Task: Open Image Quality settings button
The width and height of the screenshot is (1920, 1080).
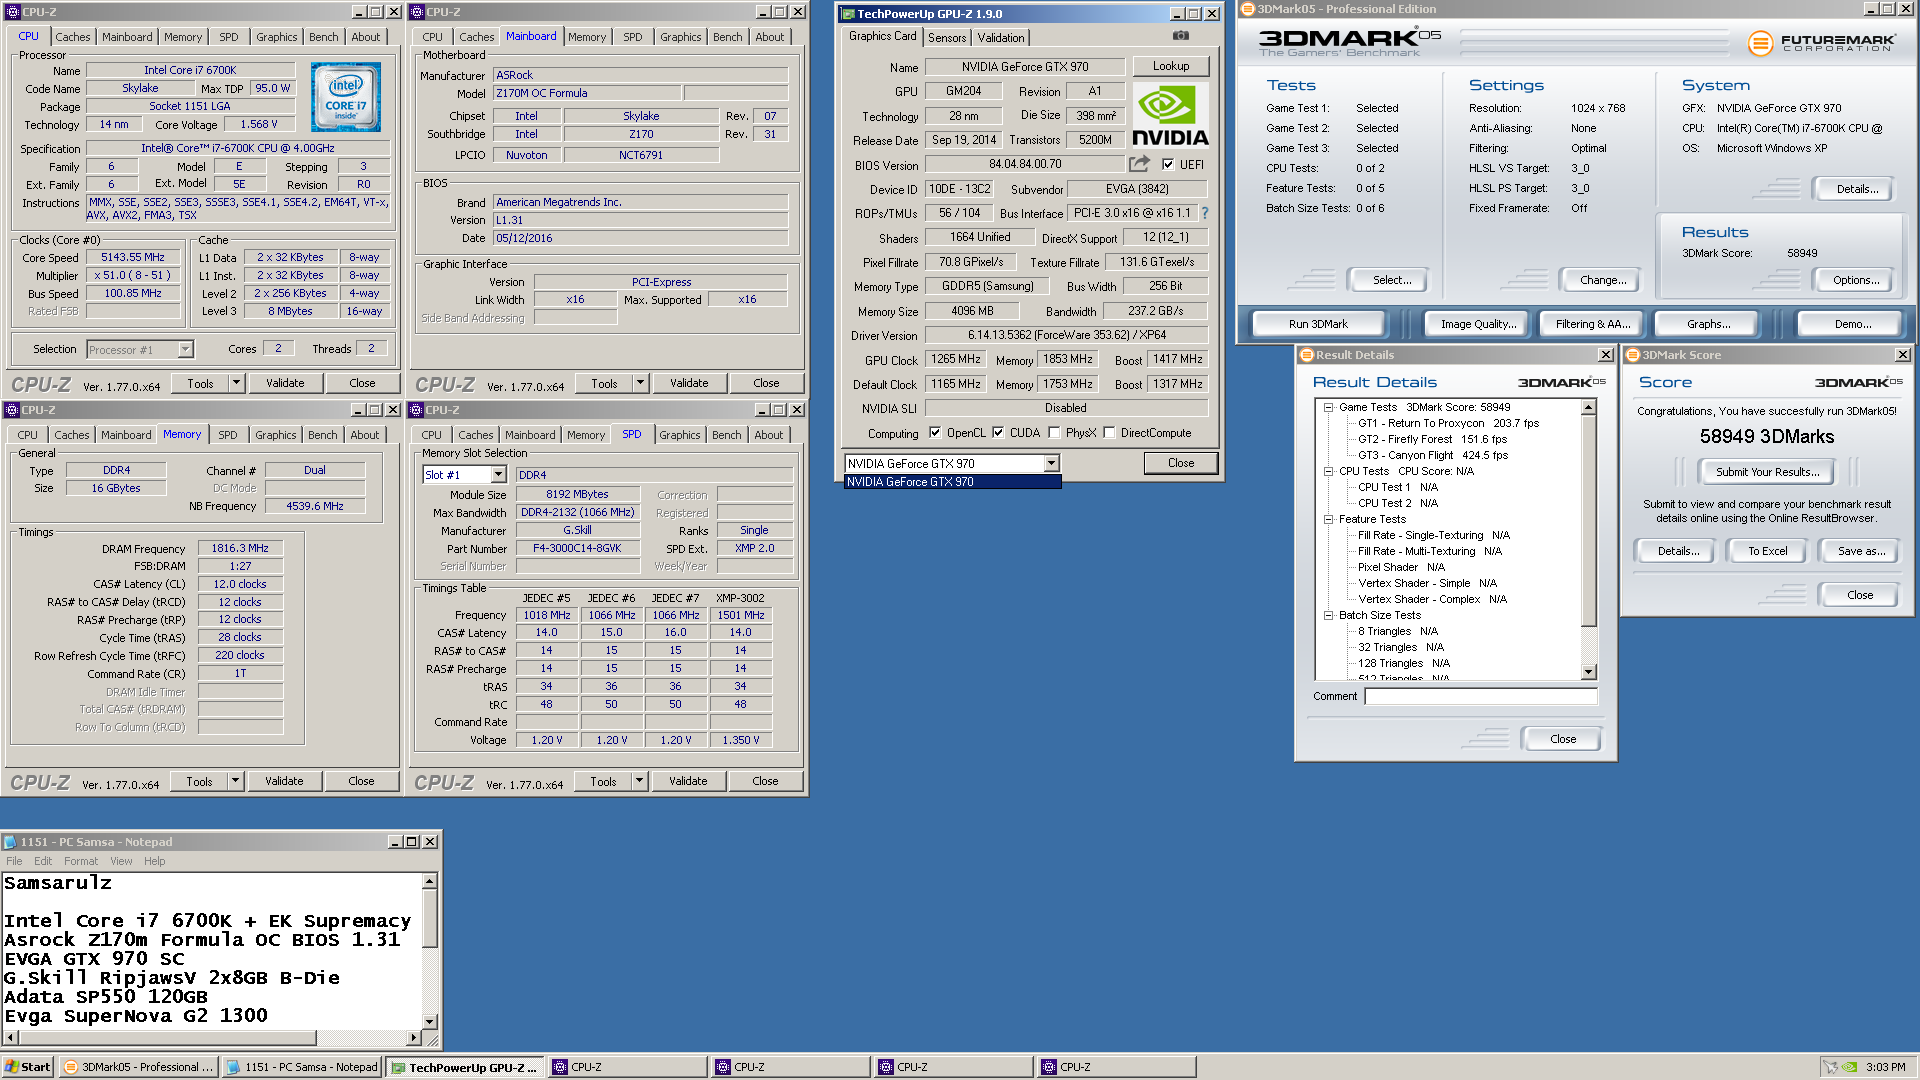Action: [1478, 324]
